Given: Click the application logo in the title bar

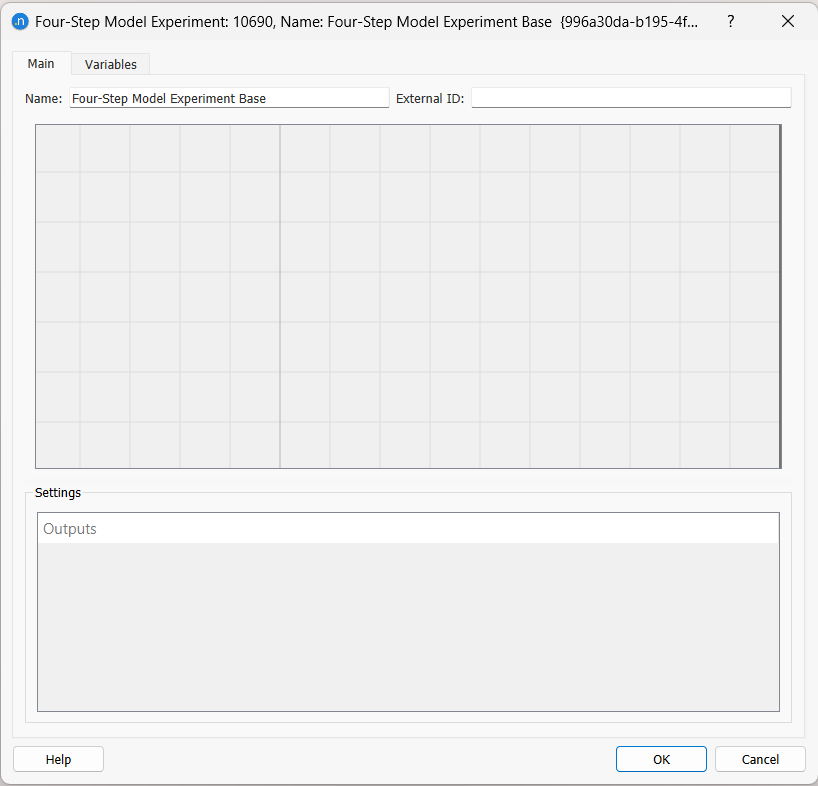Looking at the screenshot, I should click(20, 21).
